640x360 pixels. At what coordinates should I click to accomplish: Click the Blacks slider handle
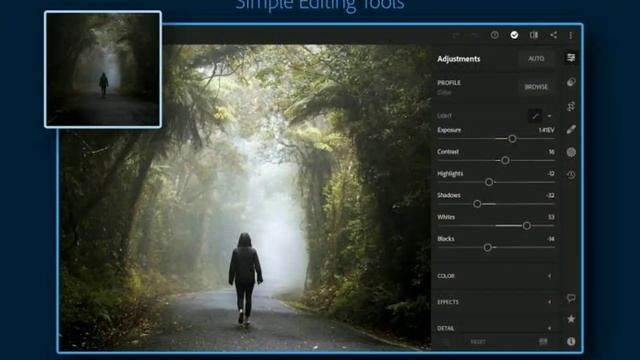[x=487, y=247]
